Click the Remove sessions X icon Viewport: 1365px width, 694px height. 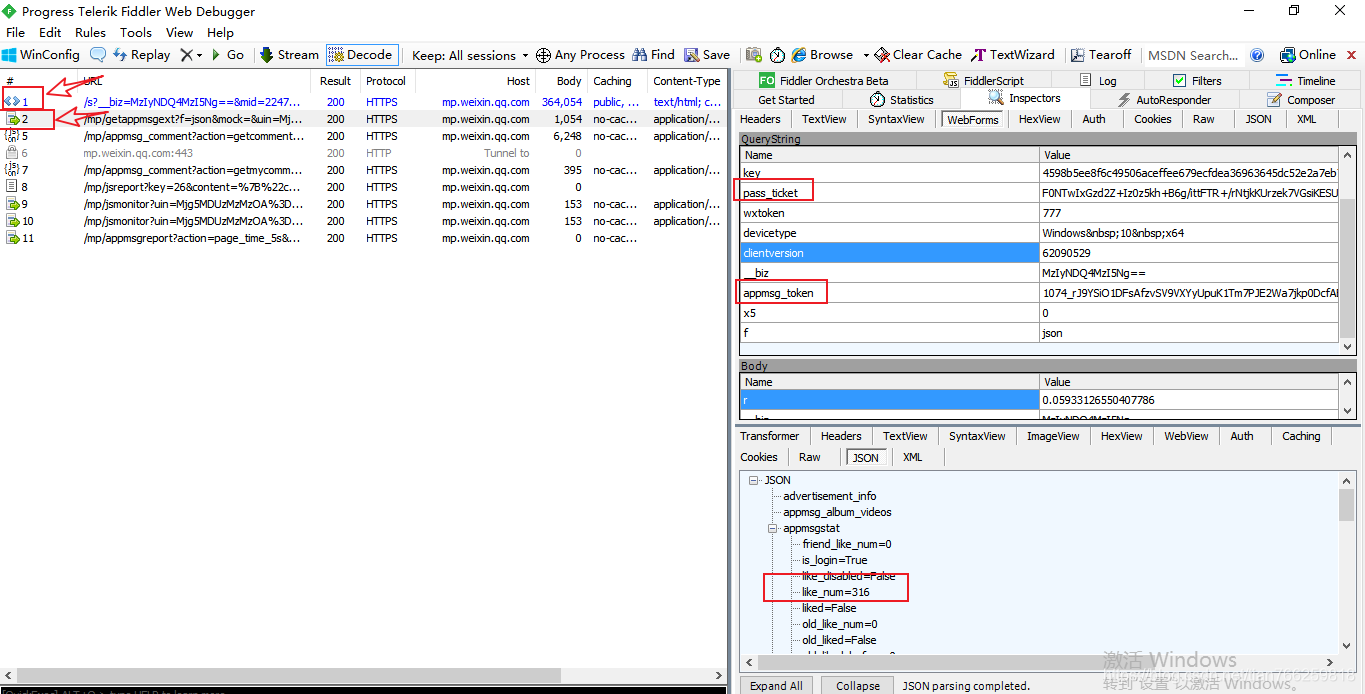(186, 55)
